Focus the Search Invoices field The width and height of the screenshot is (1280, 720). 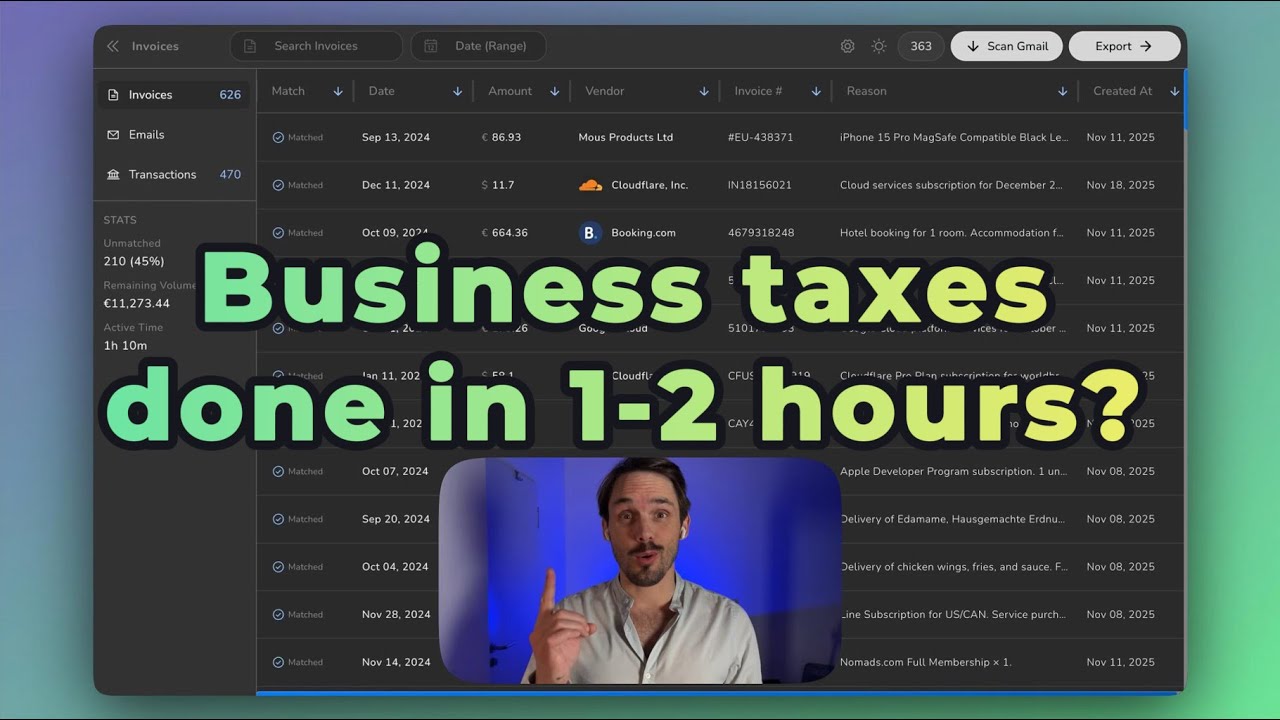[x=316, y=46]
